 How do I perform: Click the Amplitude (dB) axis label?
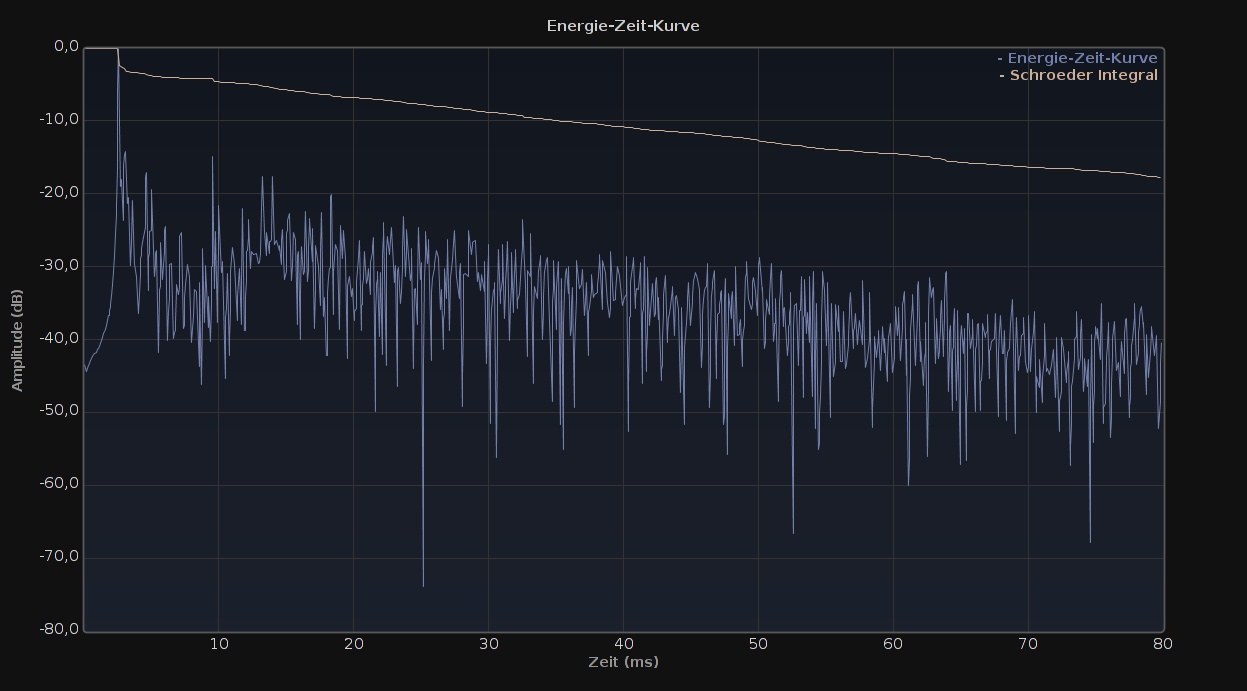tap(17, 340)
